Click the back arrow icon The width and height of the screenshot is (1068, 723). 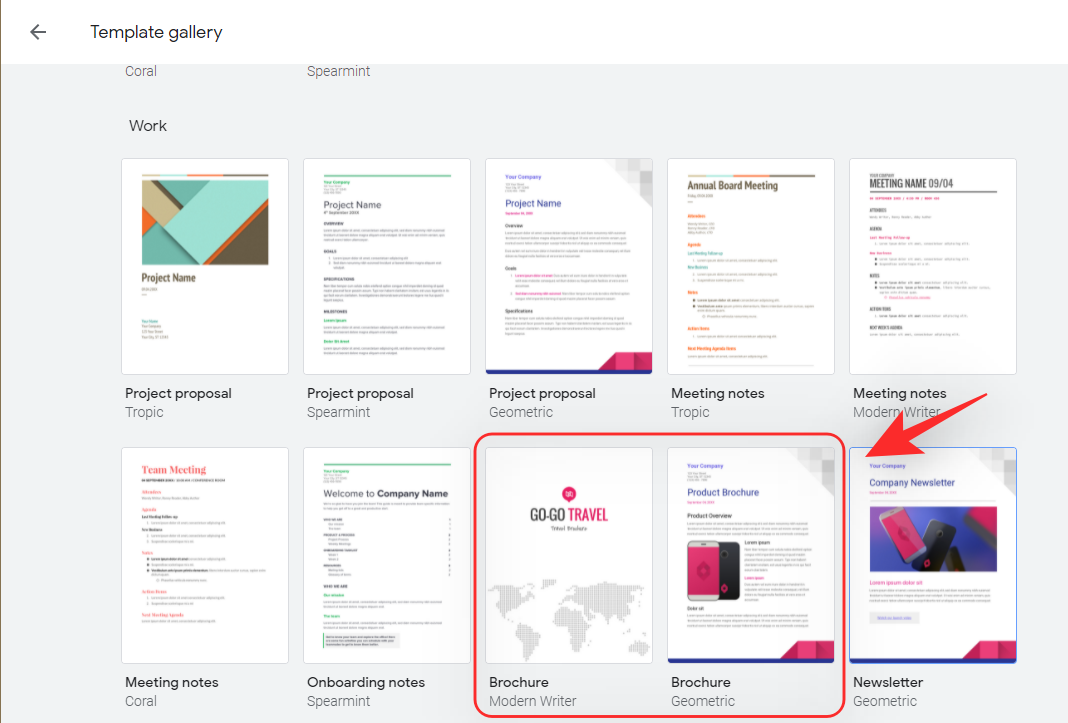click(x=38, y=32)
